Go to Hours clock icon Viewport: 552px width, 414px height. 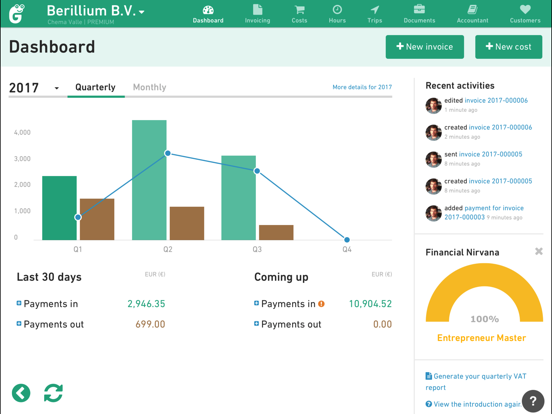click(x=337, y=10)
